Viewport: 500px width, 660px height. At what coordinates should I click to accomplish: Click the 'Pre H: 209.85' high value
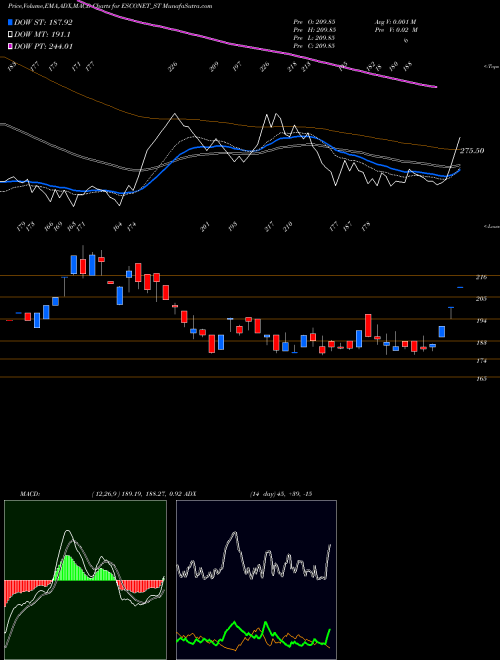tap(314, 30)
